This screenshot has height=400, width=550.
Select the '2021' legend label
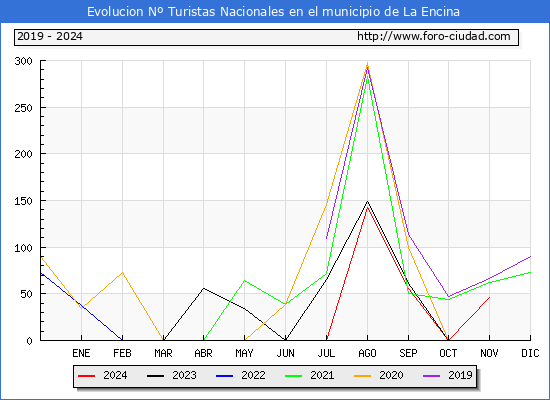(x=322, y=375)
